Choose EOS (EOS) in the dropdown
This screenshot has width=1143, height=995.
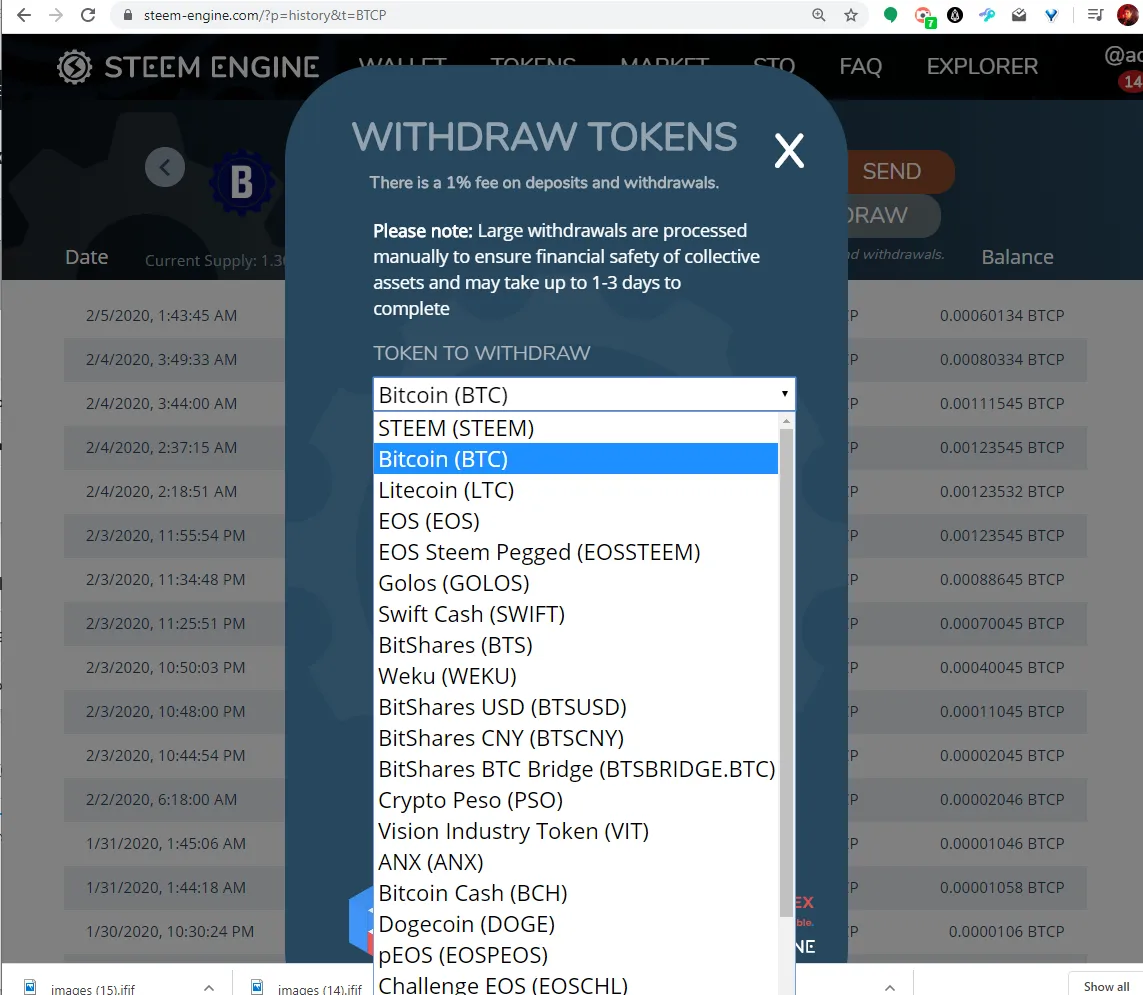coord(575,520)
